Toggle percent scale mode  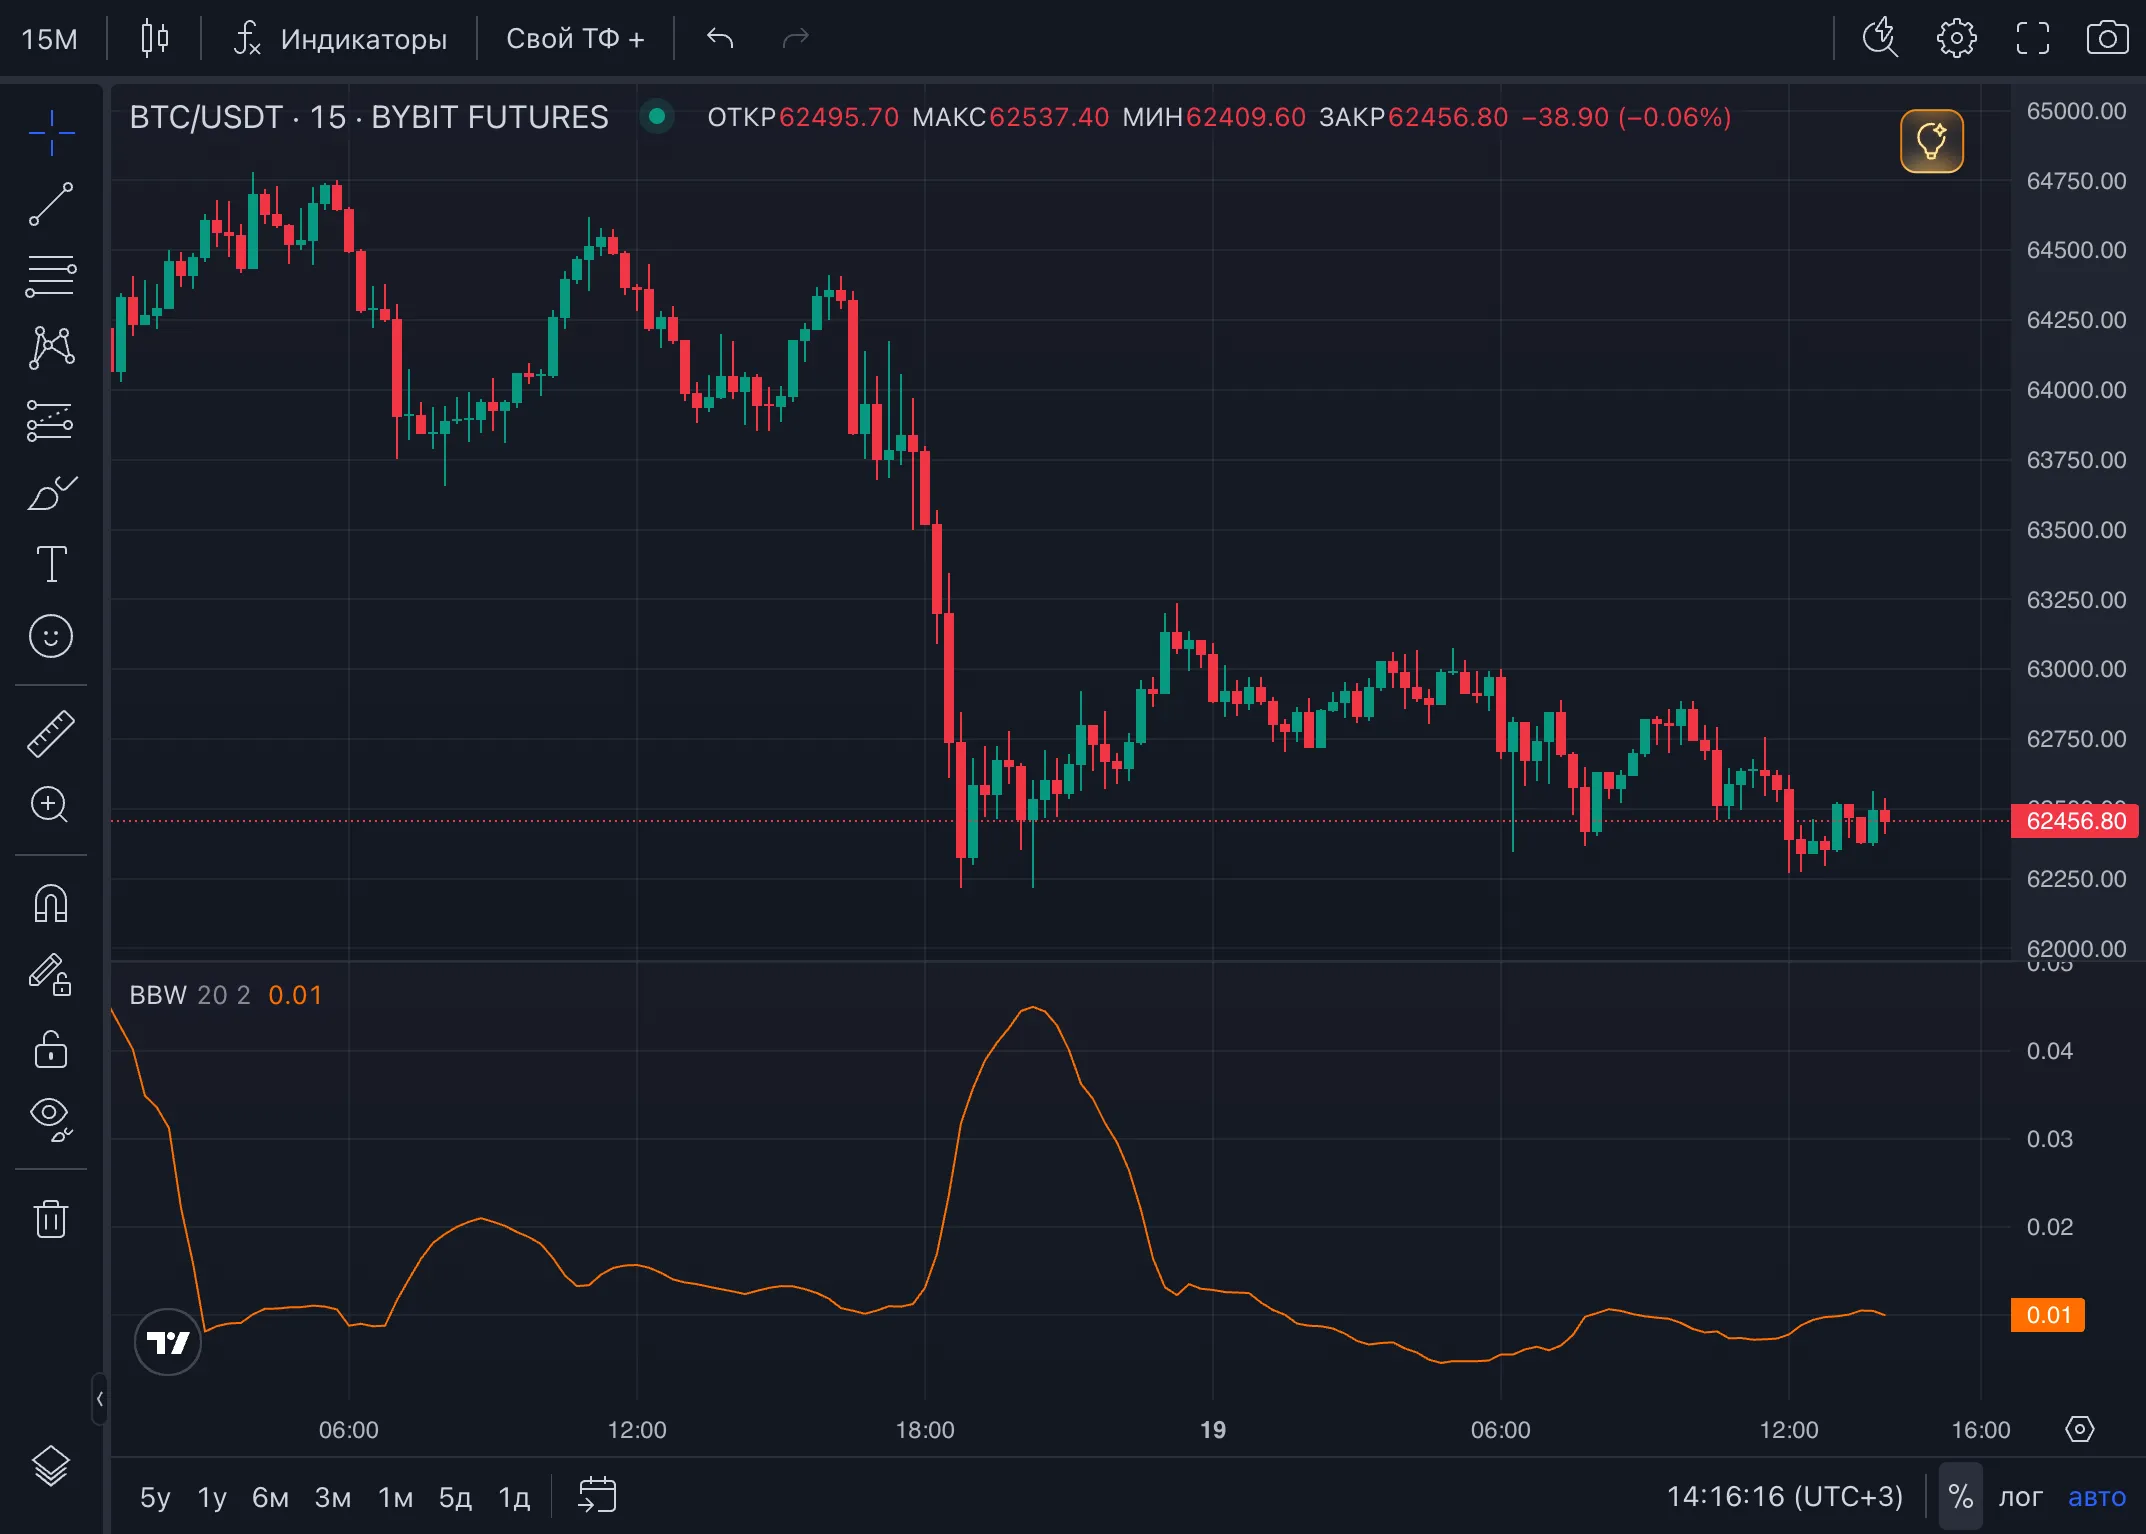1960,1497
